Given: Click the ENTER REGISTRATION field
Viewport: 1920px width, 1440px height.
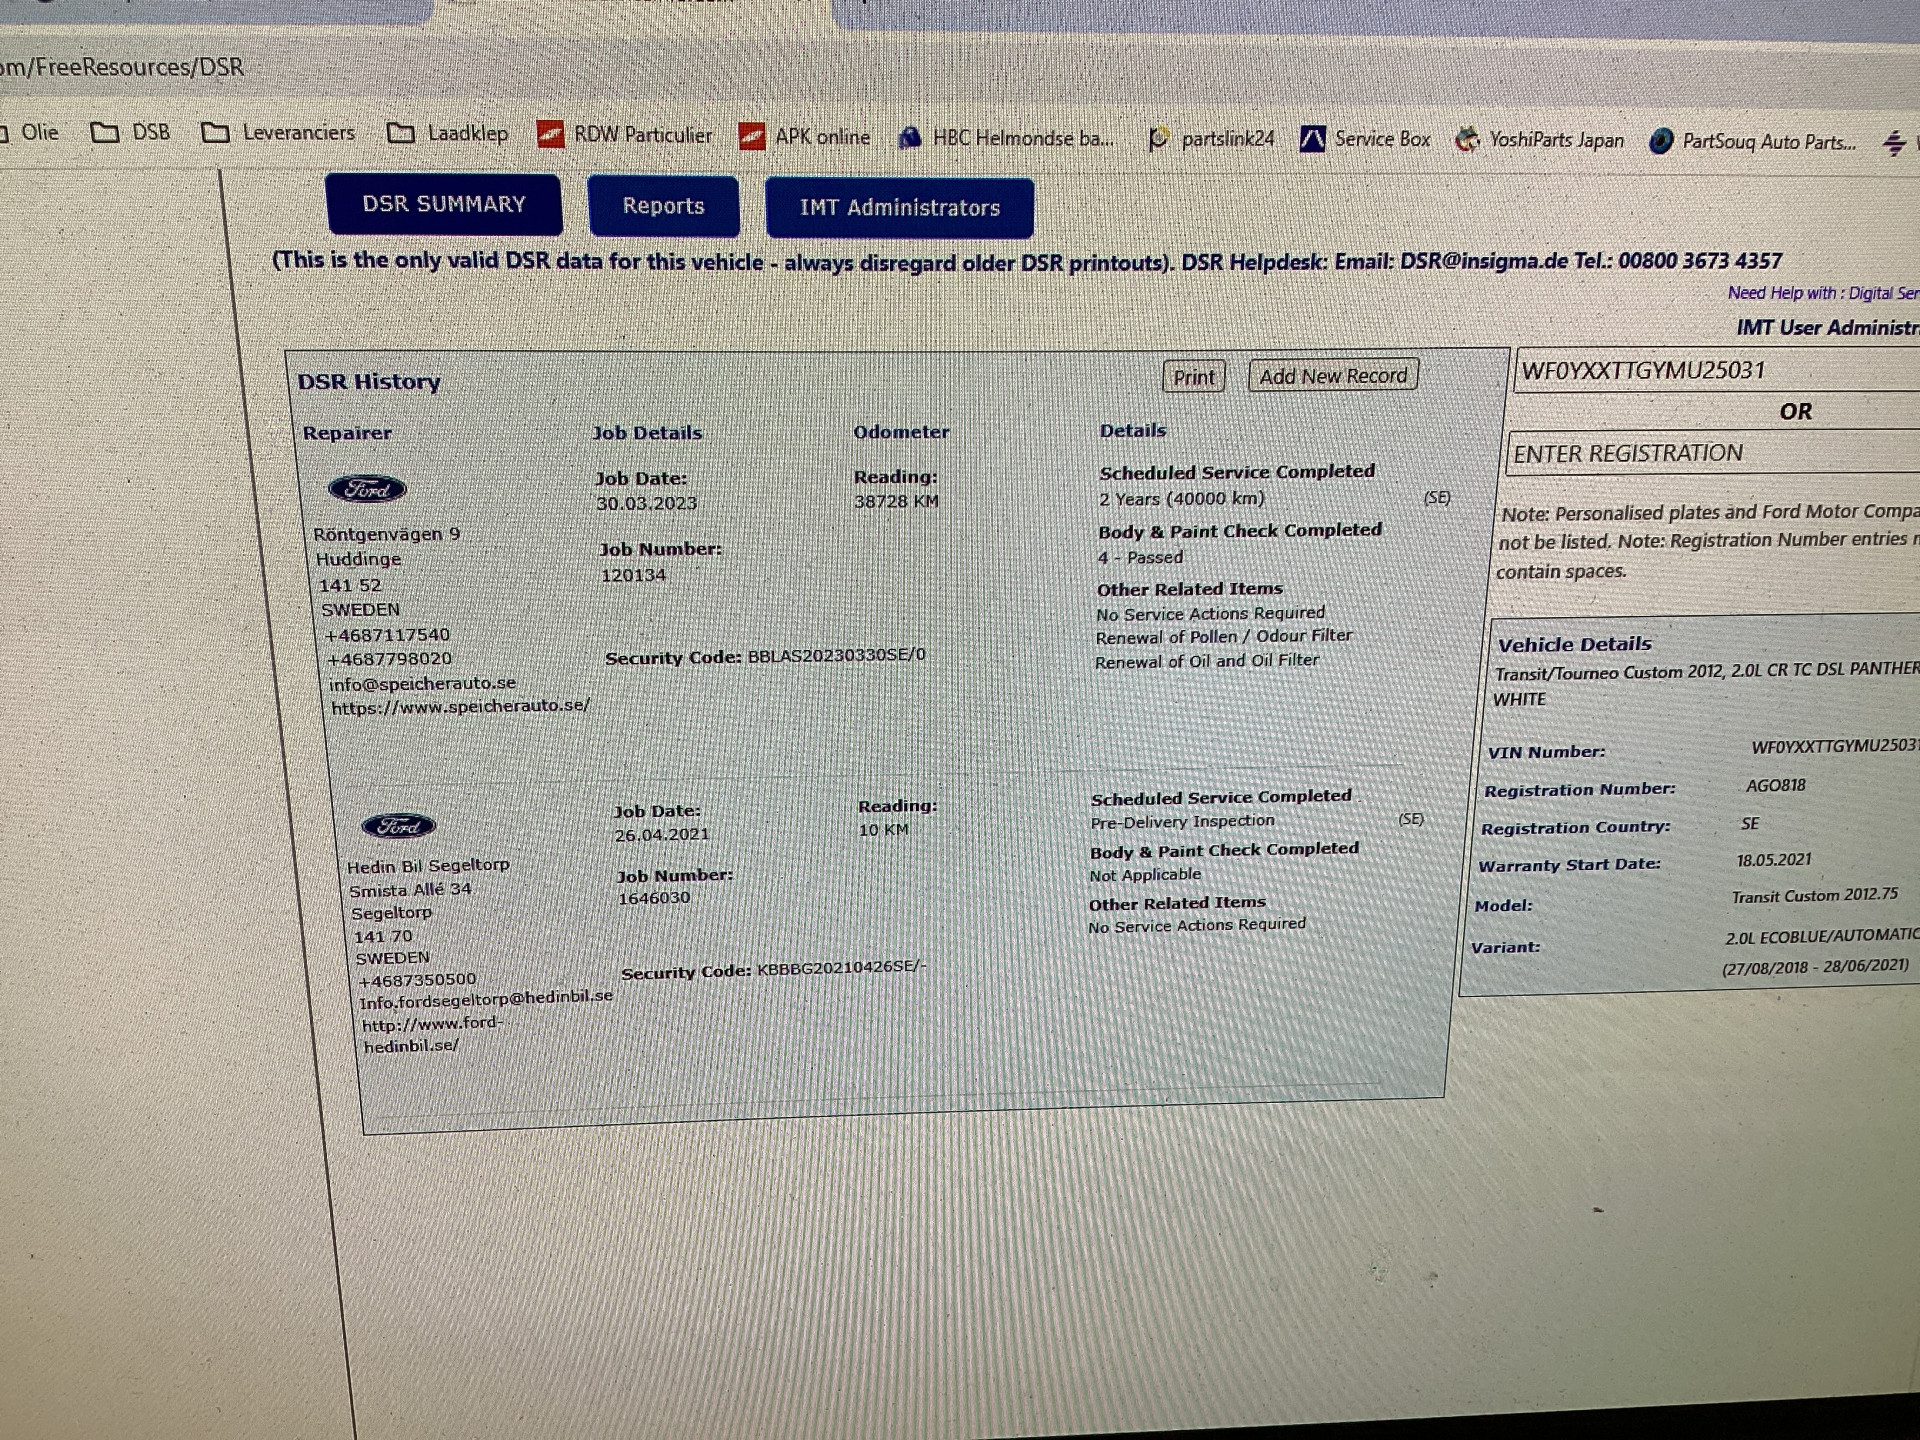Looking at the screenshot, I should point(1712,453).
